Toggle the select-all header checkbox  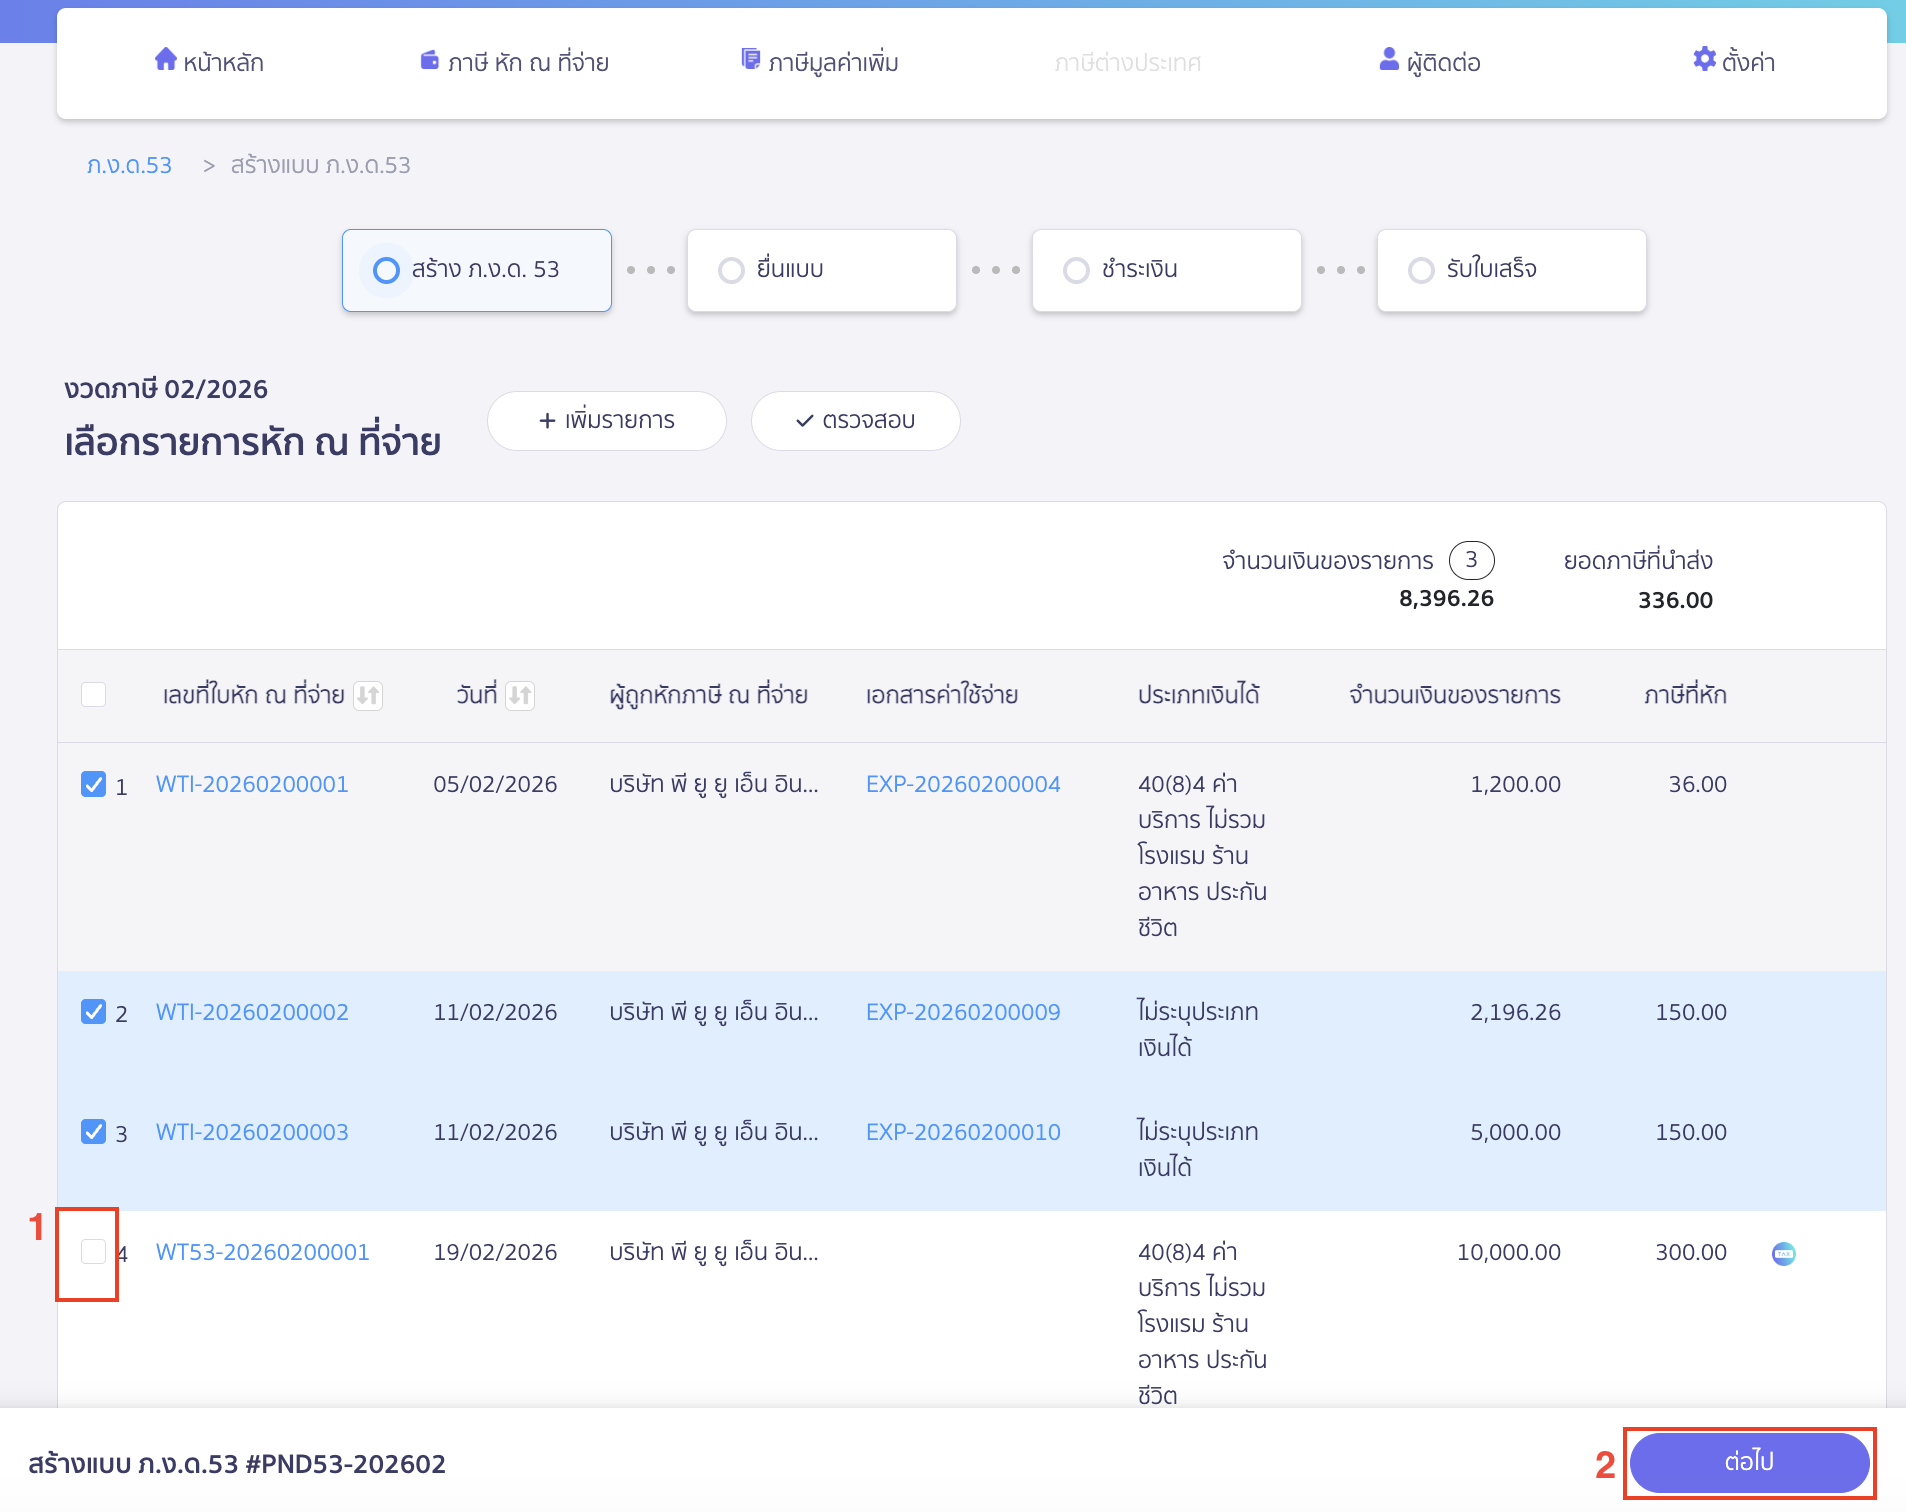[x=93, y=695]
